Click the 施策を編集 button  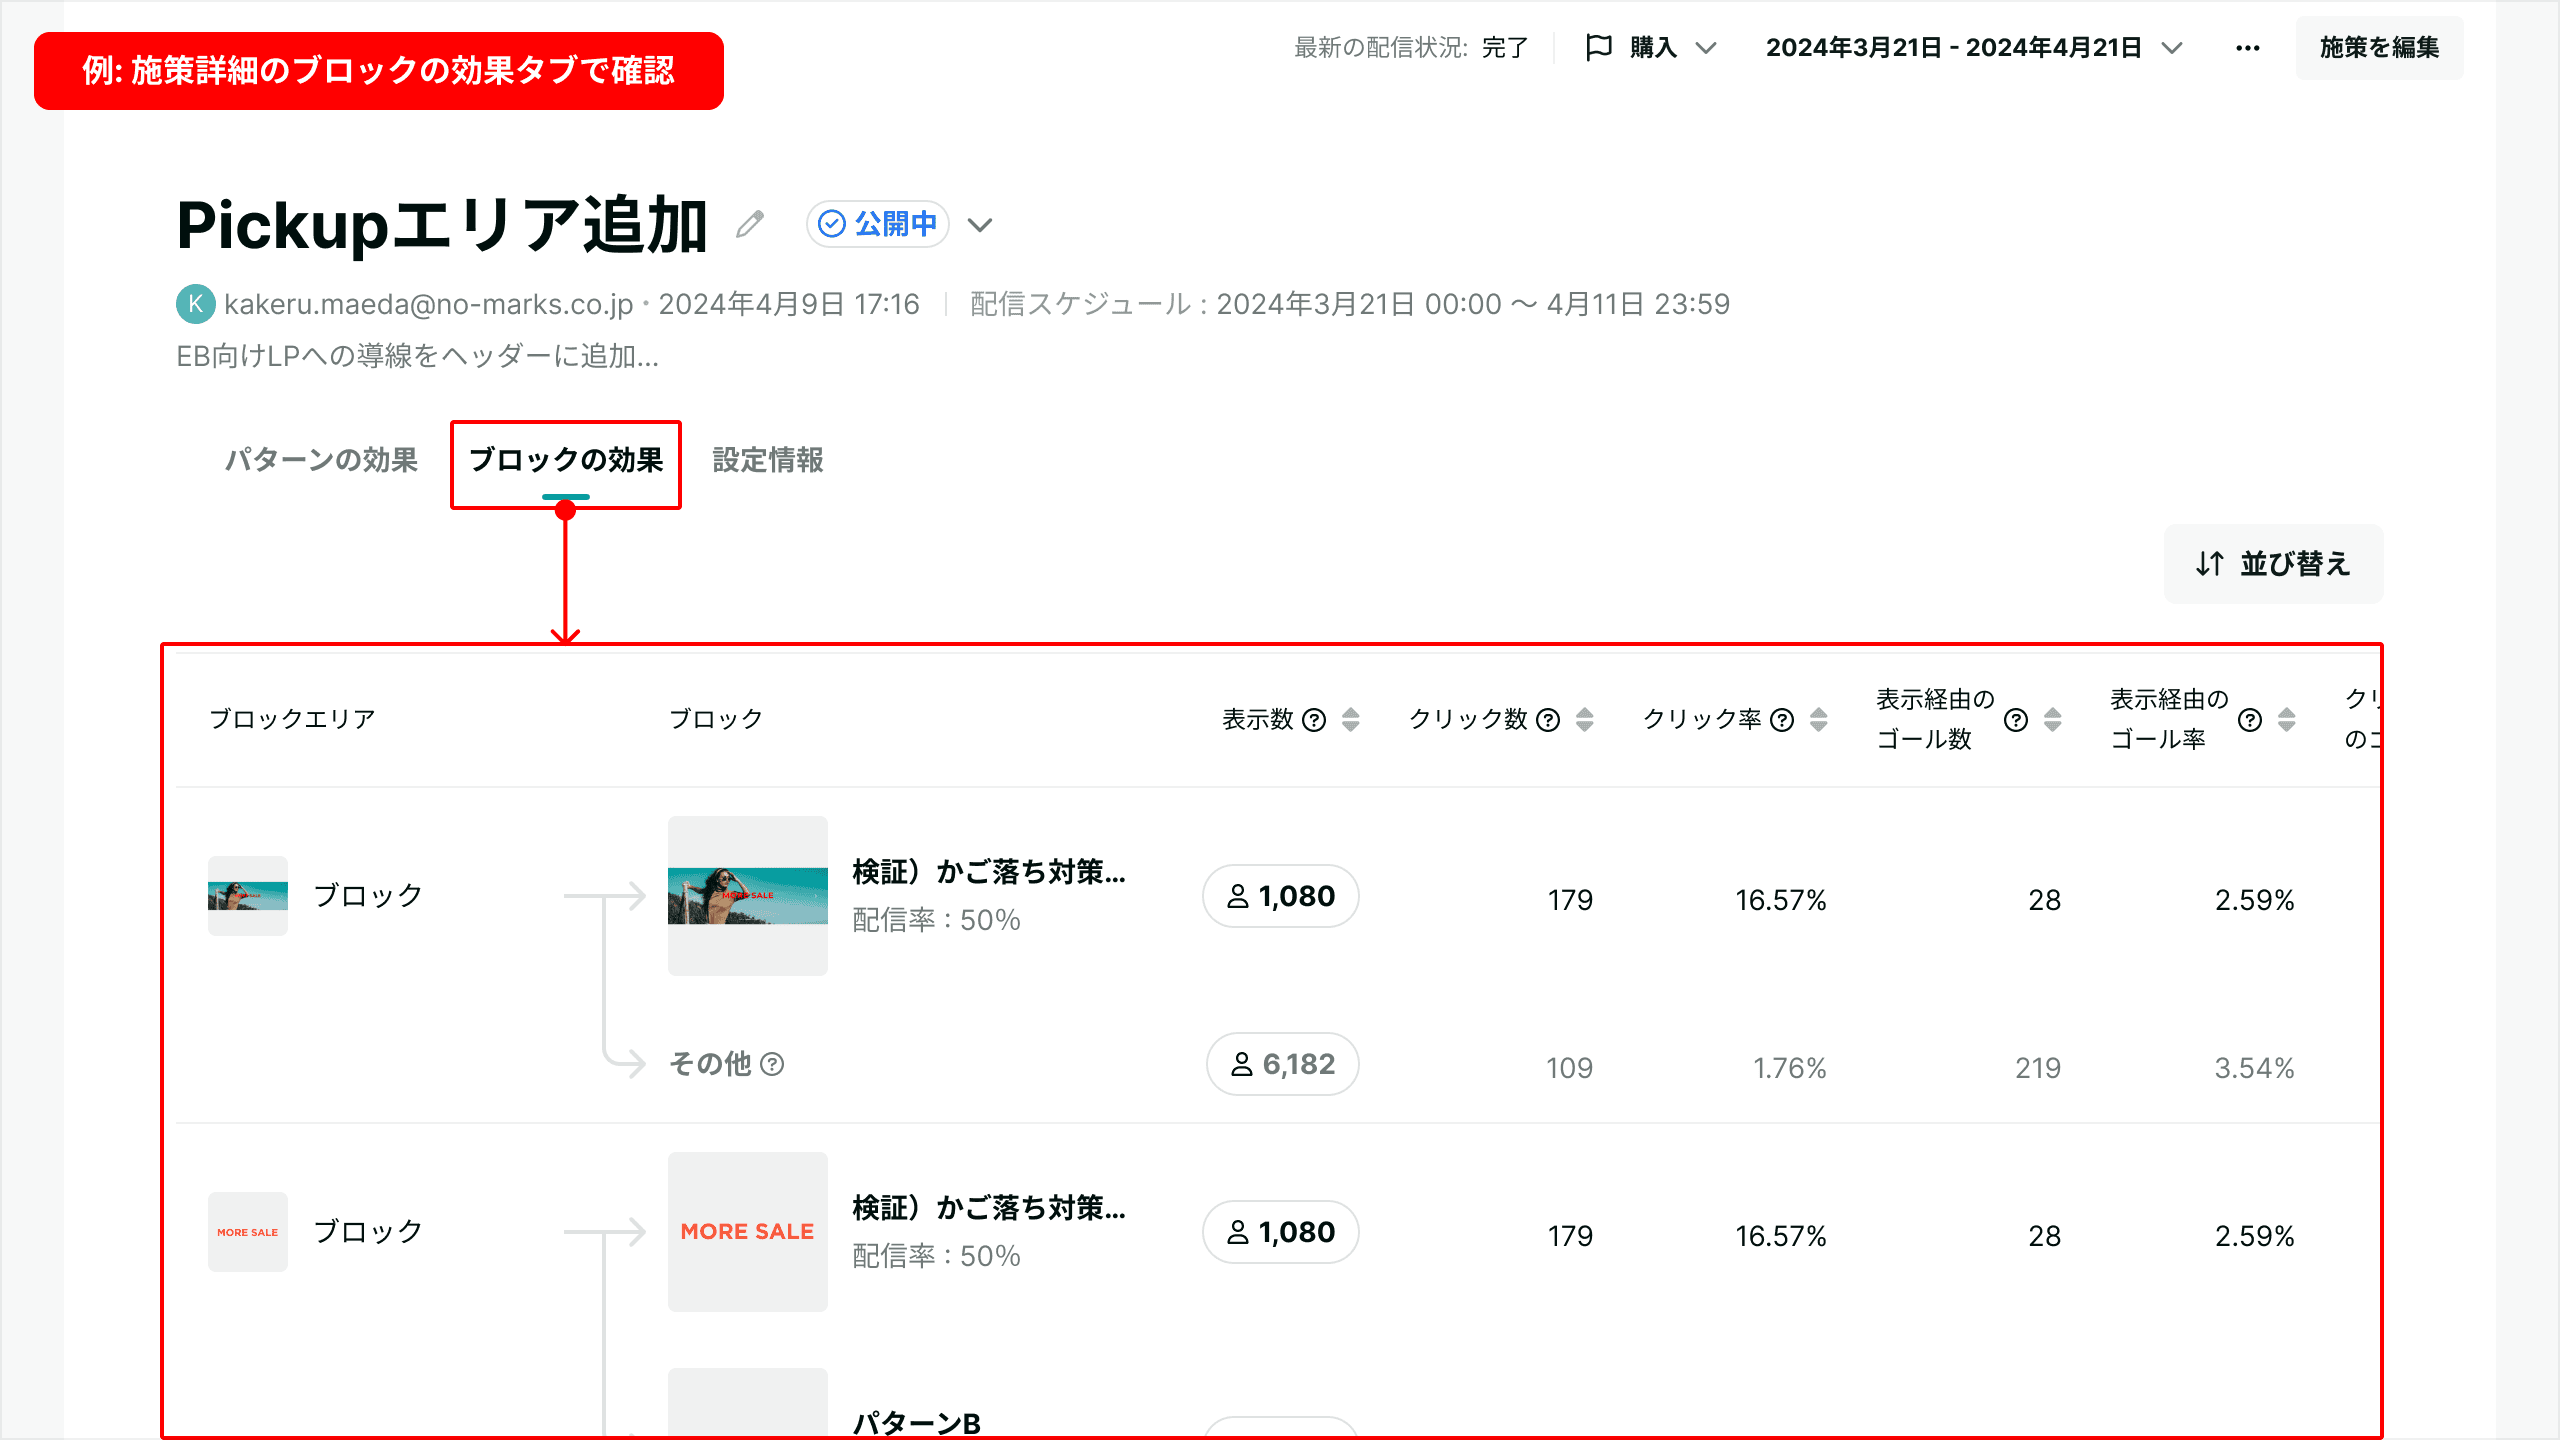2379,48
